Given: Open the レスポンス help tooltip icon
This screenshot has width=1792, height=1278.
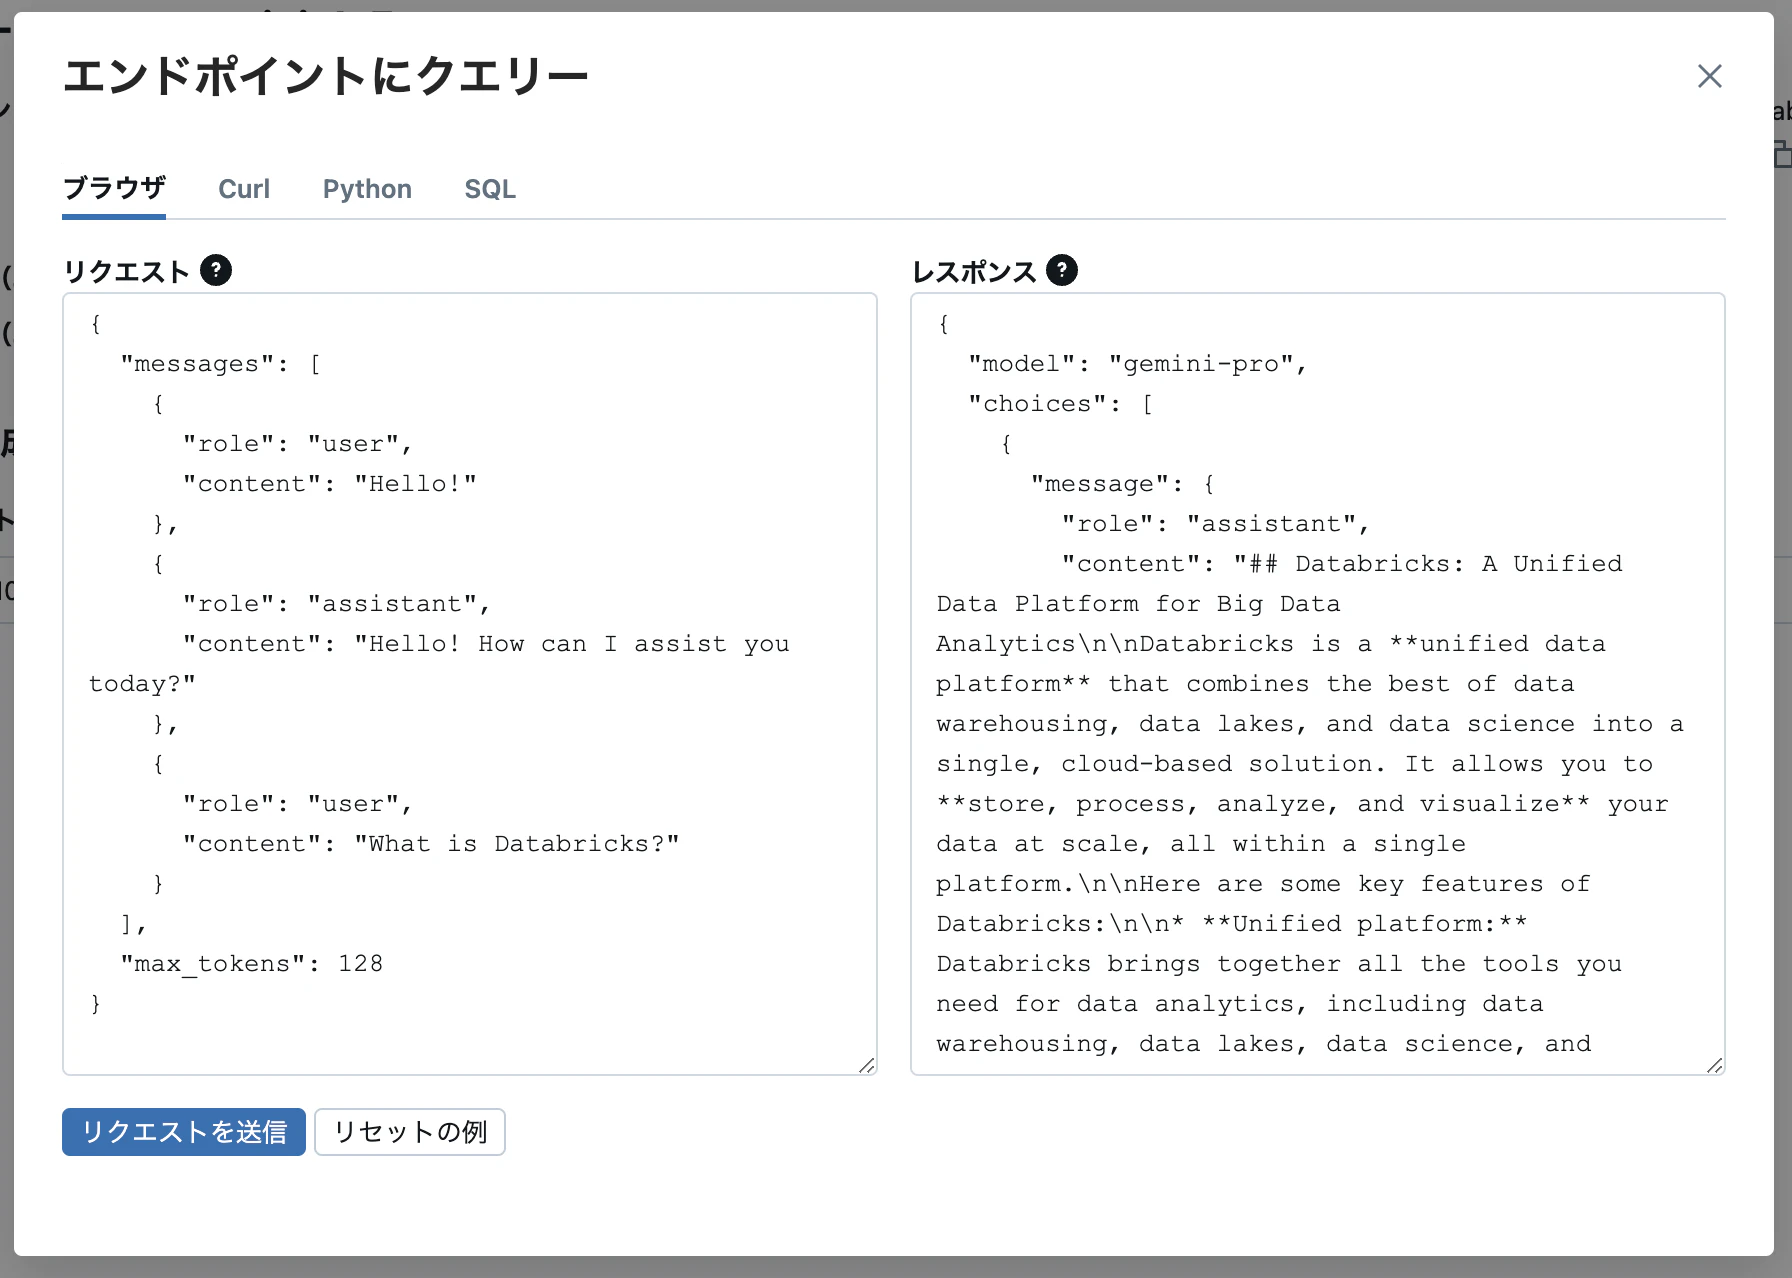Looking at the screenshot, I should pyautogui.click(x=1062, y=270).
